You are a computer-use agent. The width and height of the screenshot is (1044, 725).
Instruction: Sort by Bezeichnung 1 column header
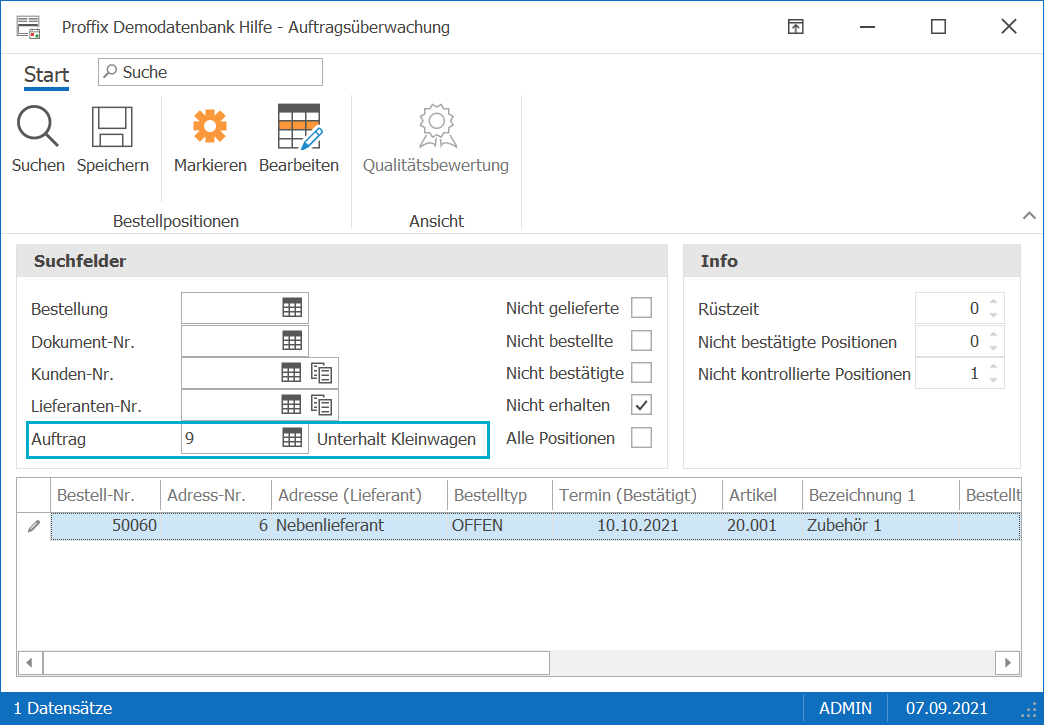click(x=880, y=495)
